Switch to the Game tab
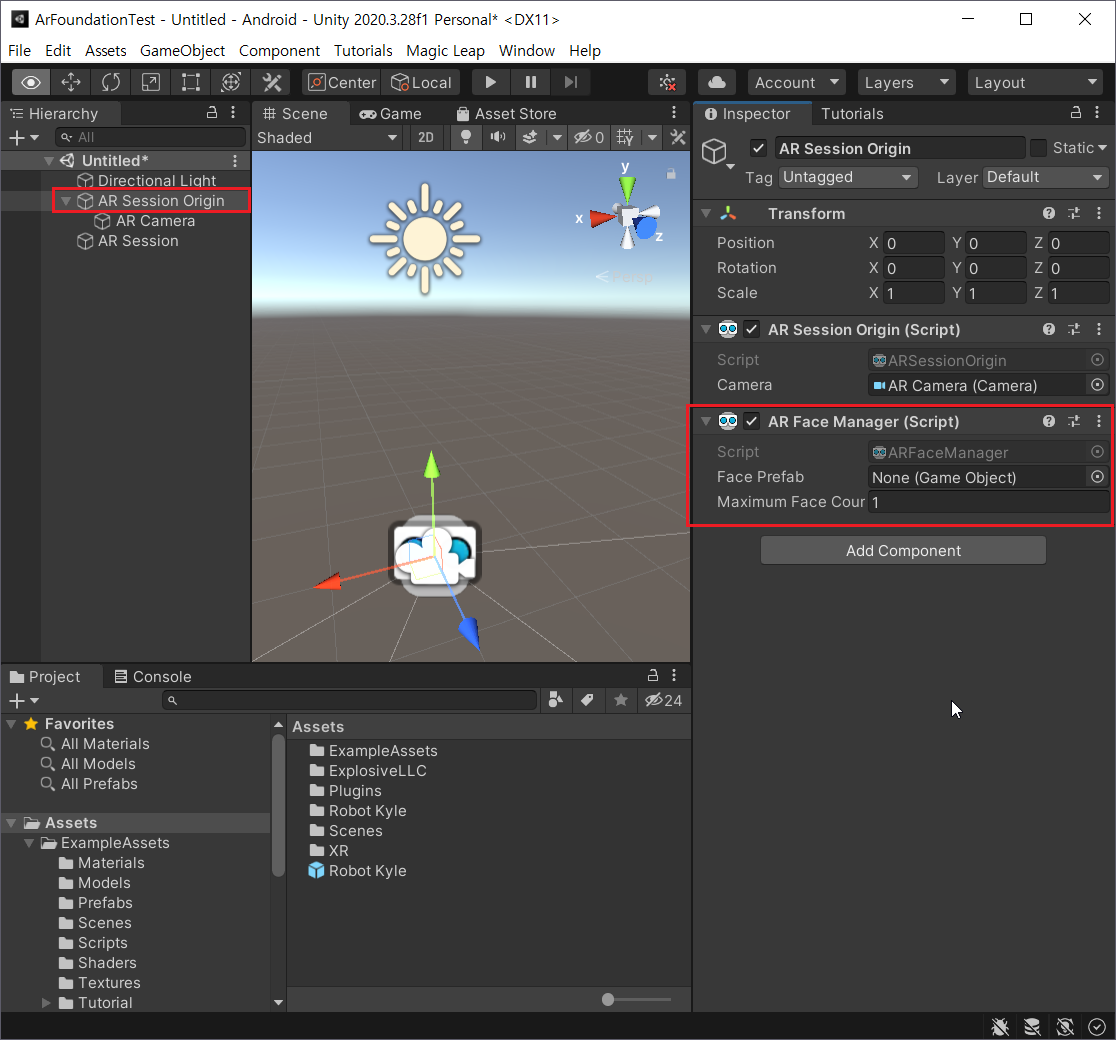 pos(390,114)
